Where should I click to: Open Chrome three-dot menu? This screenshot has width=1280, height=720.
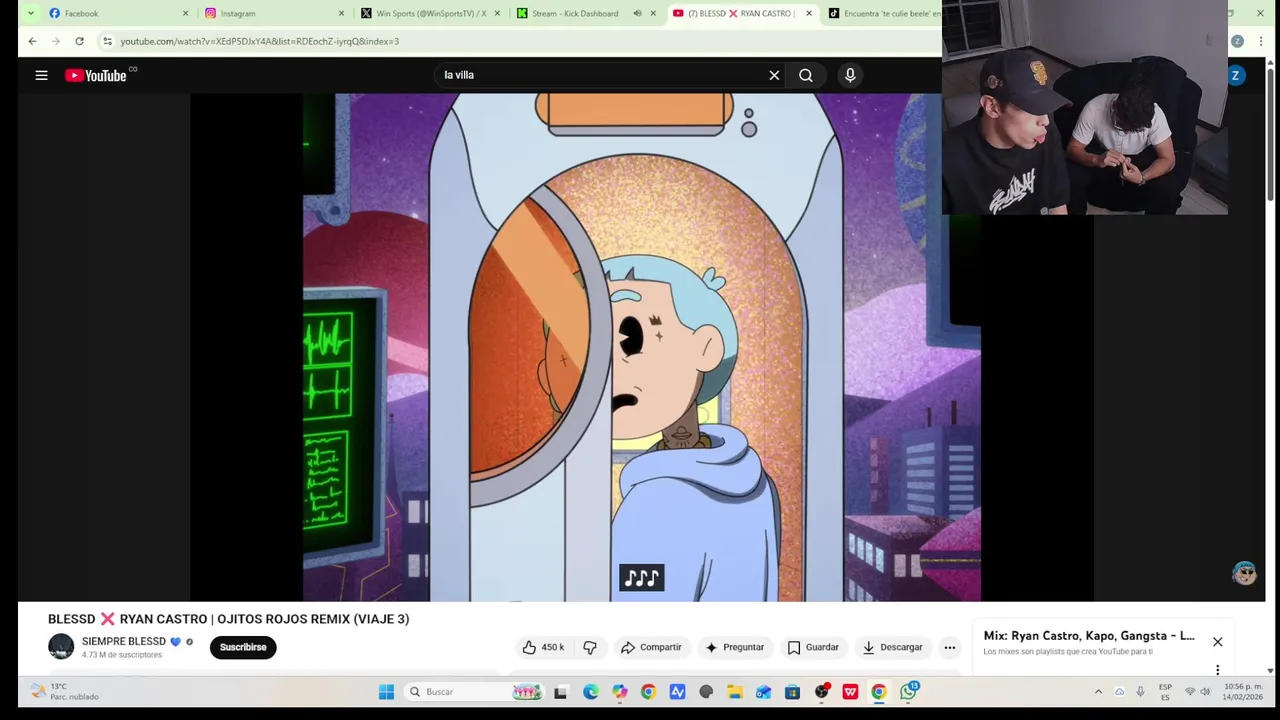click(1260, 41)
